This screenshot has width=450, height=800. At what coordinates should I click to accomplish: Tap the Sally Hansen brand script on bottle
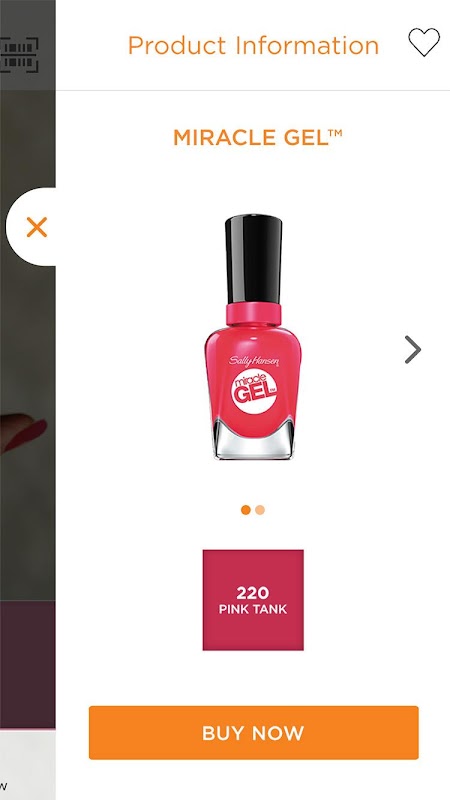(254, 361)
